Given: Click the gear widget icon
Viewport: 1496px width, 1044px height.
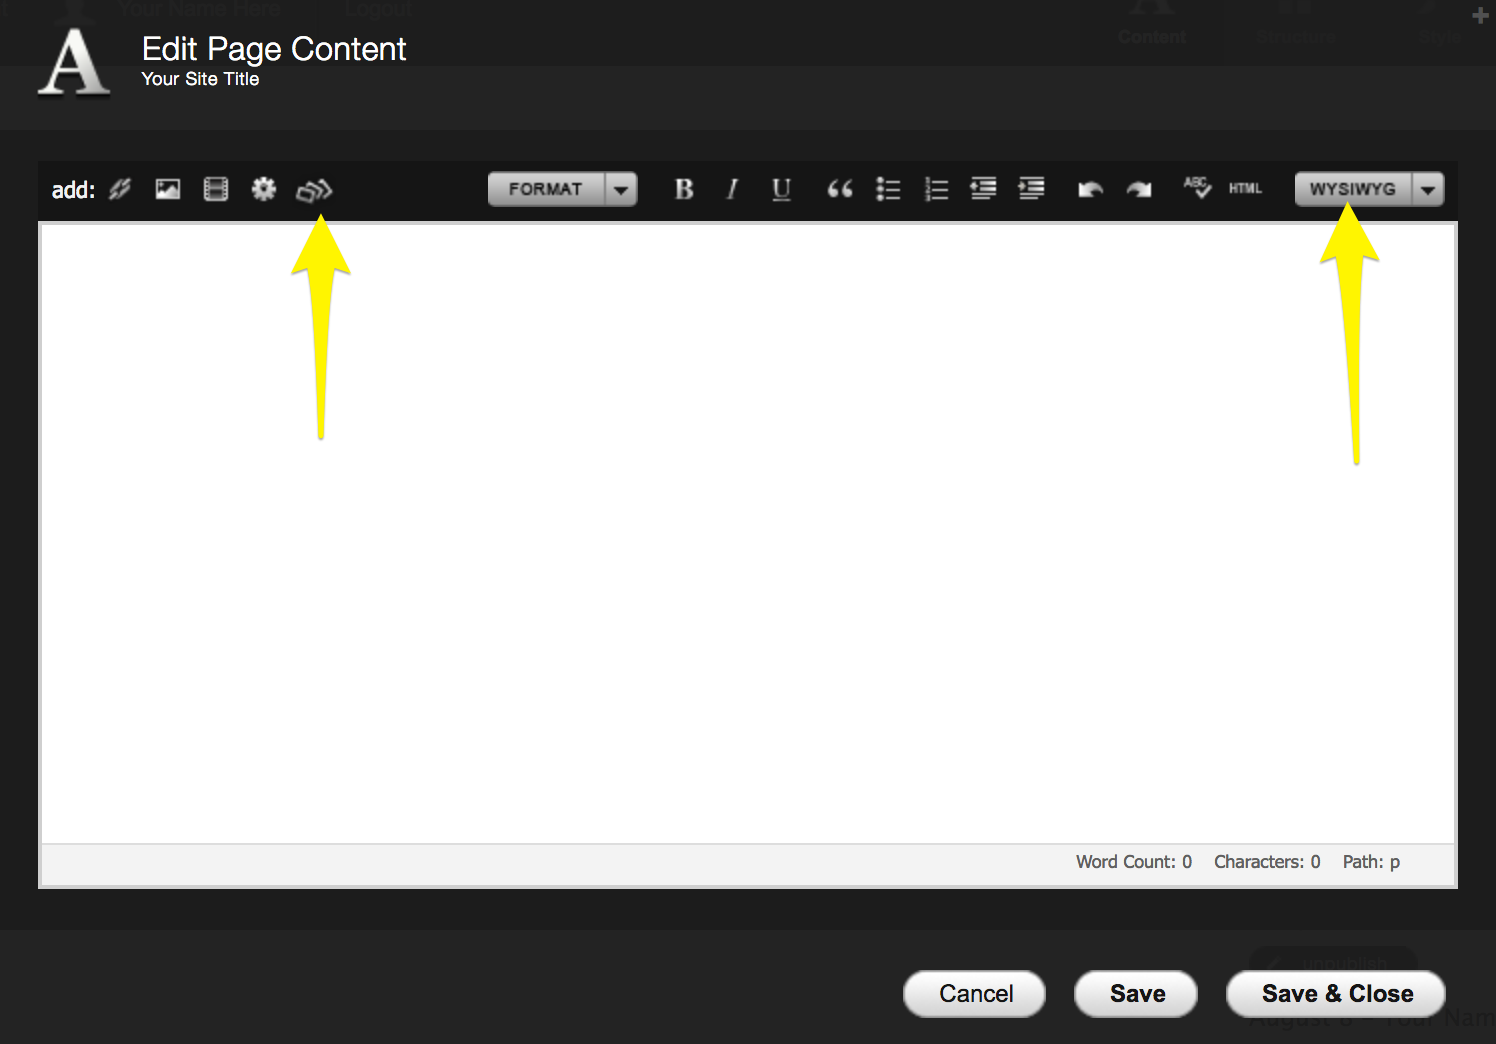Looking at the screenshot, I should (264, 189).
